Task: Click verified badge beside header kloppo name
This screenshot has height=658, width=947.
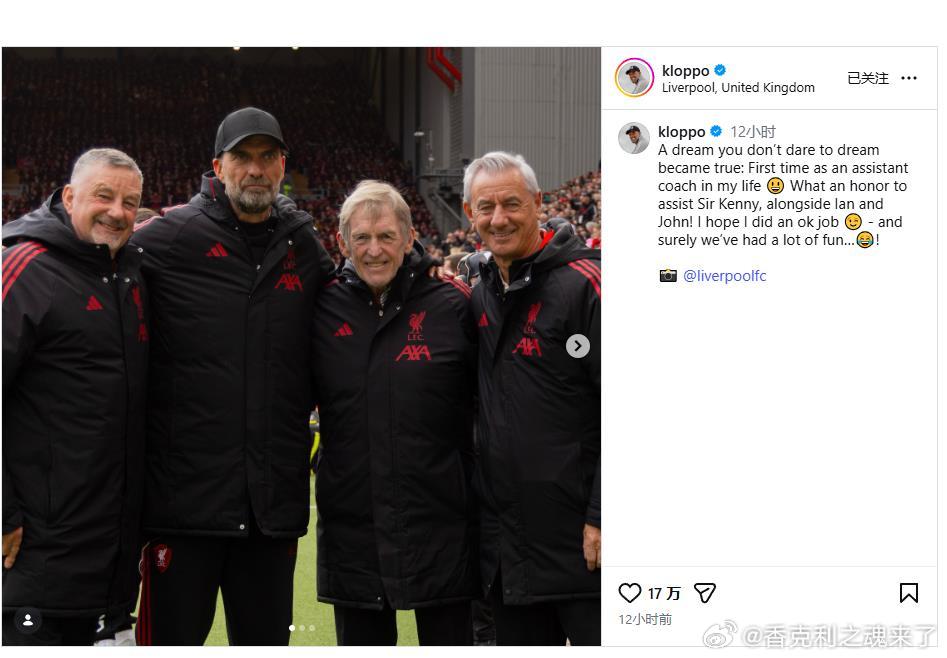Action: pos(720,70)
